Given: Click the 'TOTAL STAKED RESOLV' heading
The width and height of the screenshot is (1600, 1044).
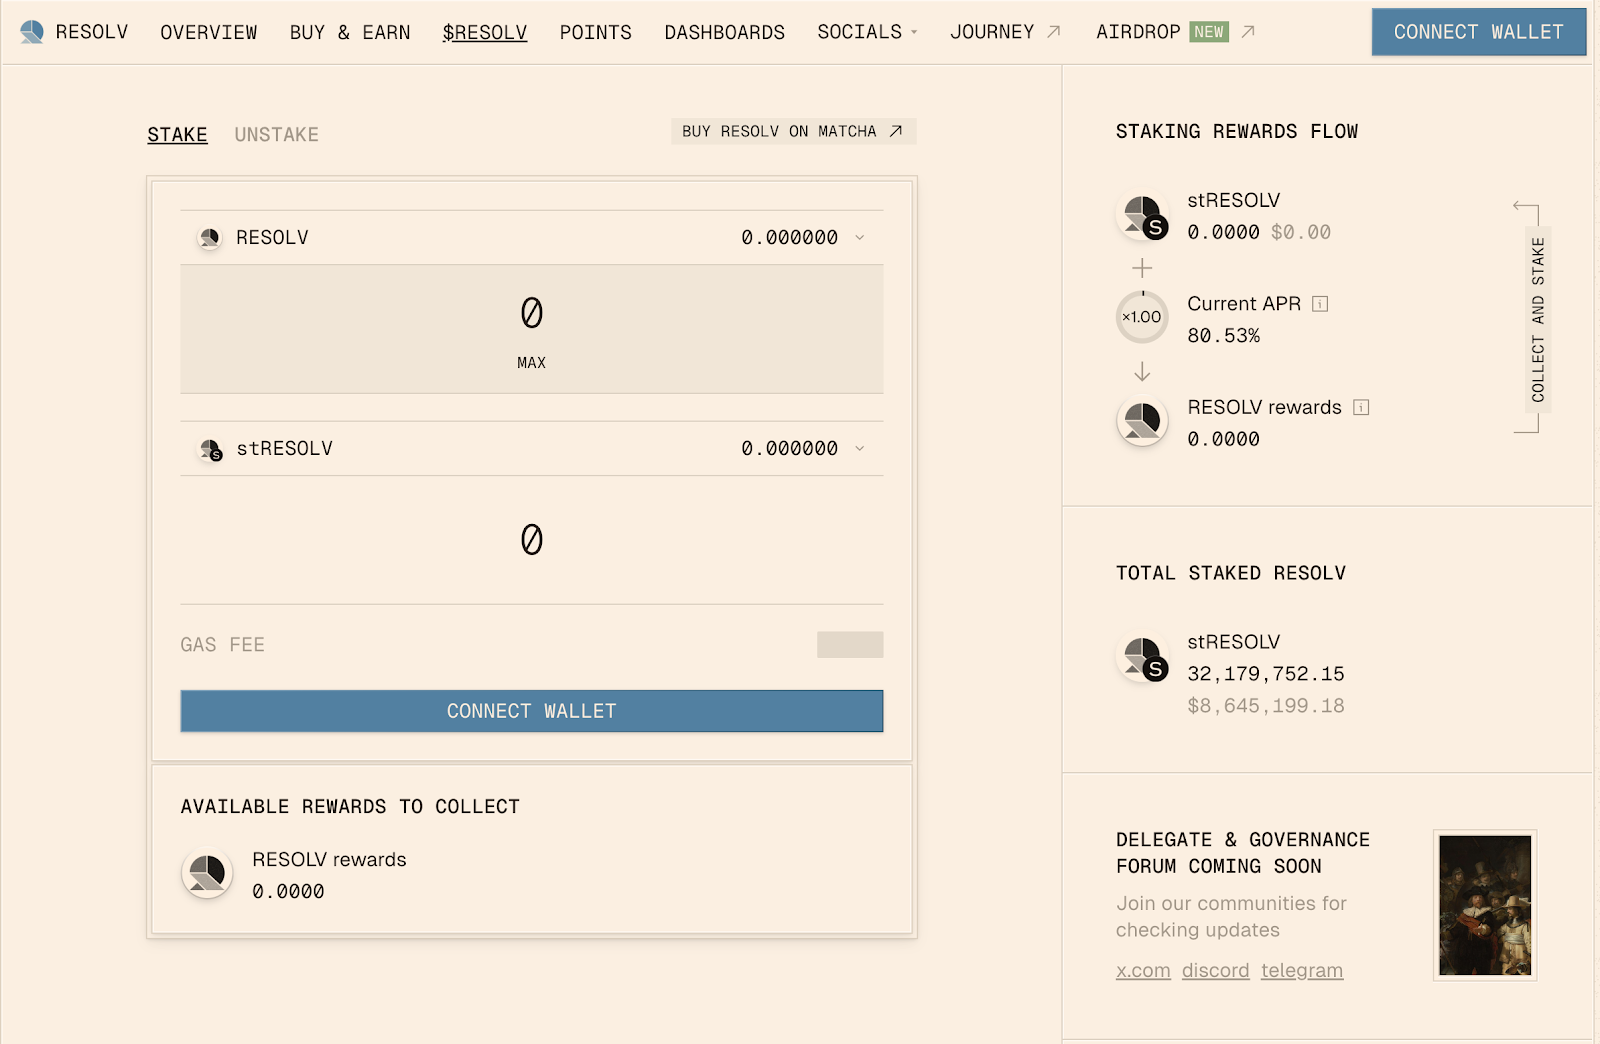Looking at the screenshot, I should 1231,573.
